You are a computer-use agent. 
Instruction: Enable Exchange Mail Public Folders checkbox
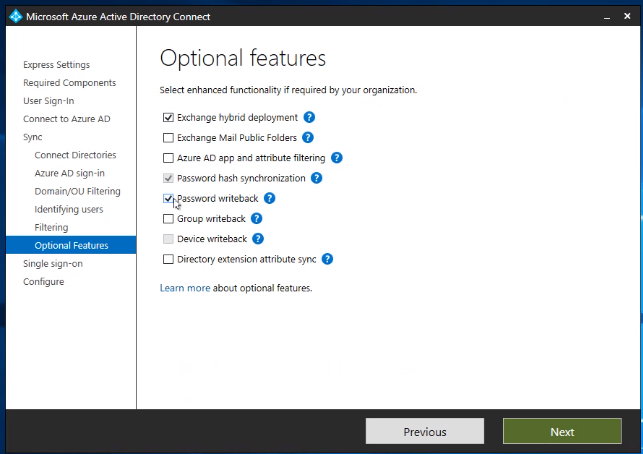(x=168, y=138)
